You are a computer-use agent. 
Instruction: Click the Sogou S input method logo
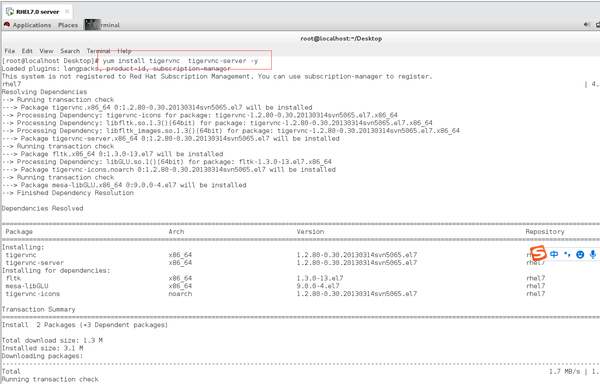click(x=538, y=253)
